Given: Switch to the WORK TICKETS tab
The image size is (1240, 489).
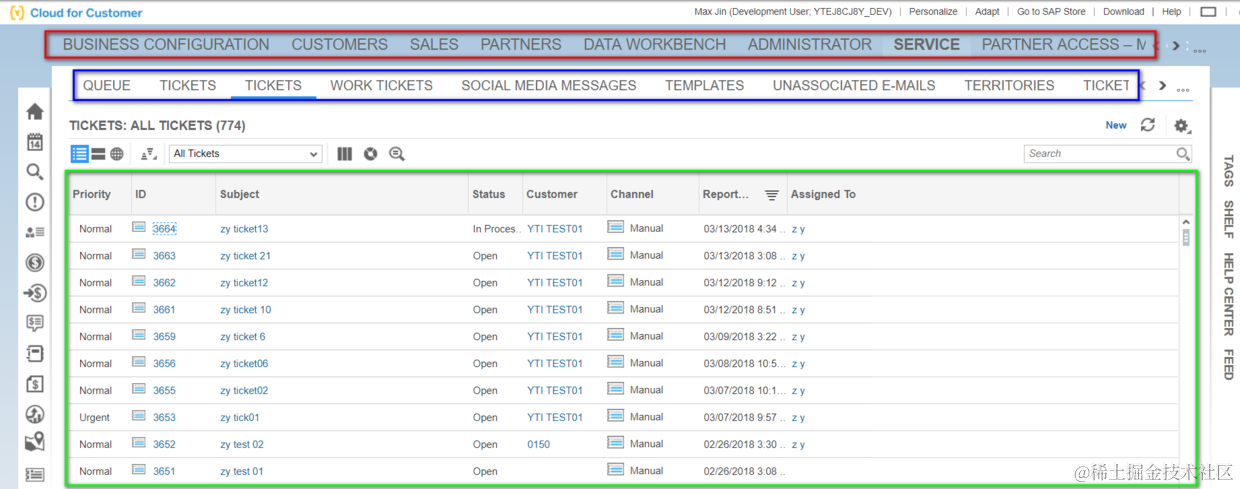Looking at the screenshot, I should tap(382, 86).
